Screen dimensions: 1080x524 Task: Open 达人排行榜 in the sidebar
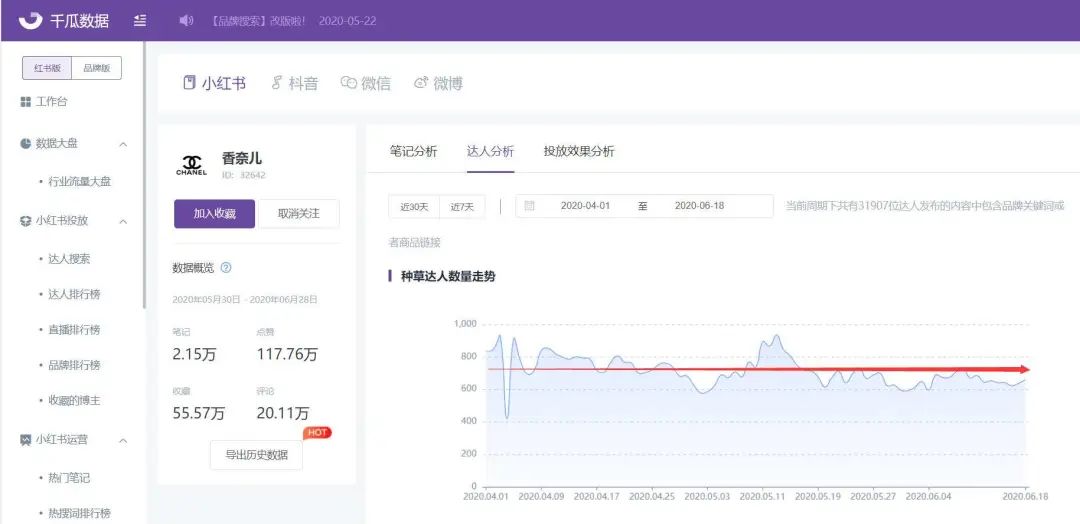[74, 294]
